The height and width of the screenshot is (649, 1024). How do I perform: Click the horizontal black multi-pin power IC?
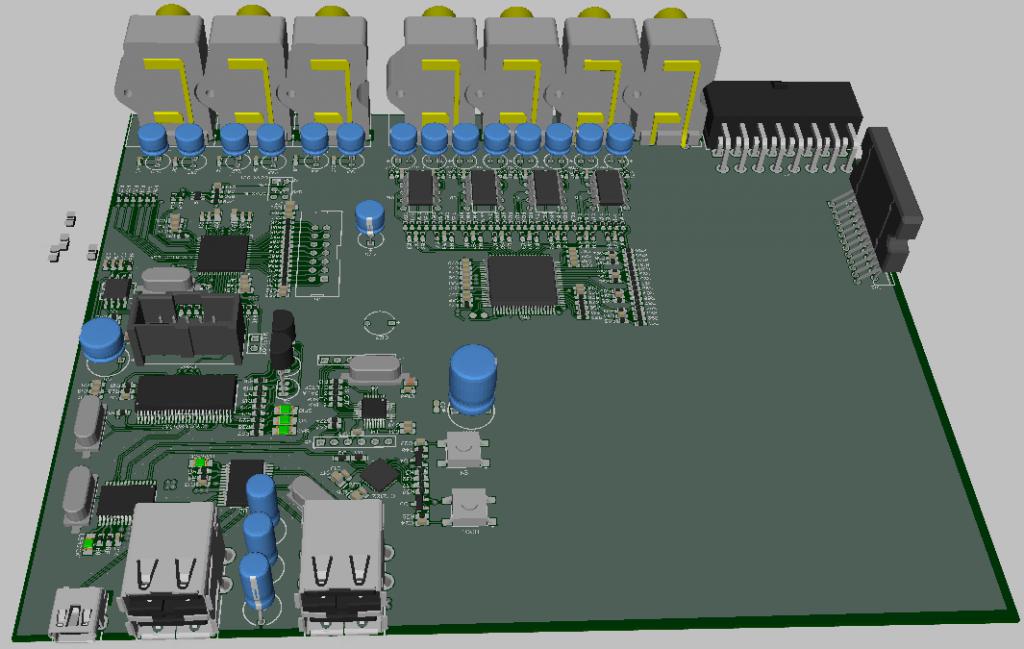pyautogui.click(x=784, y=115)
